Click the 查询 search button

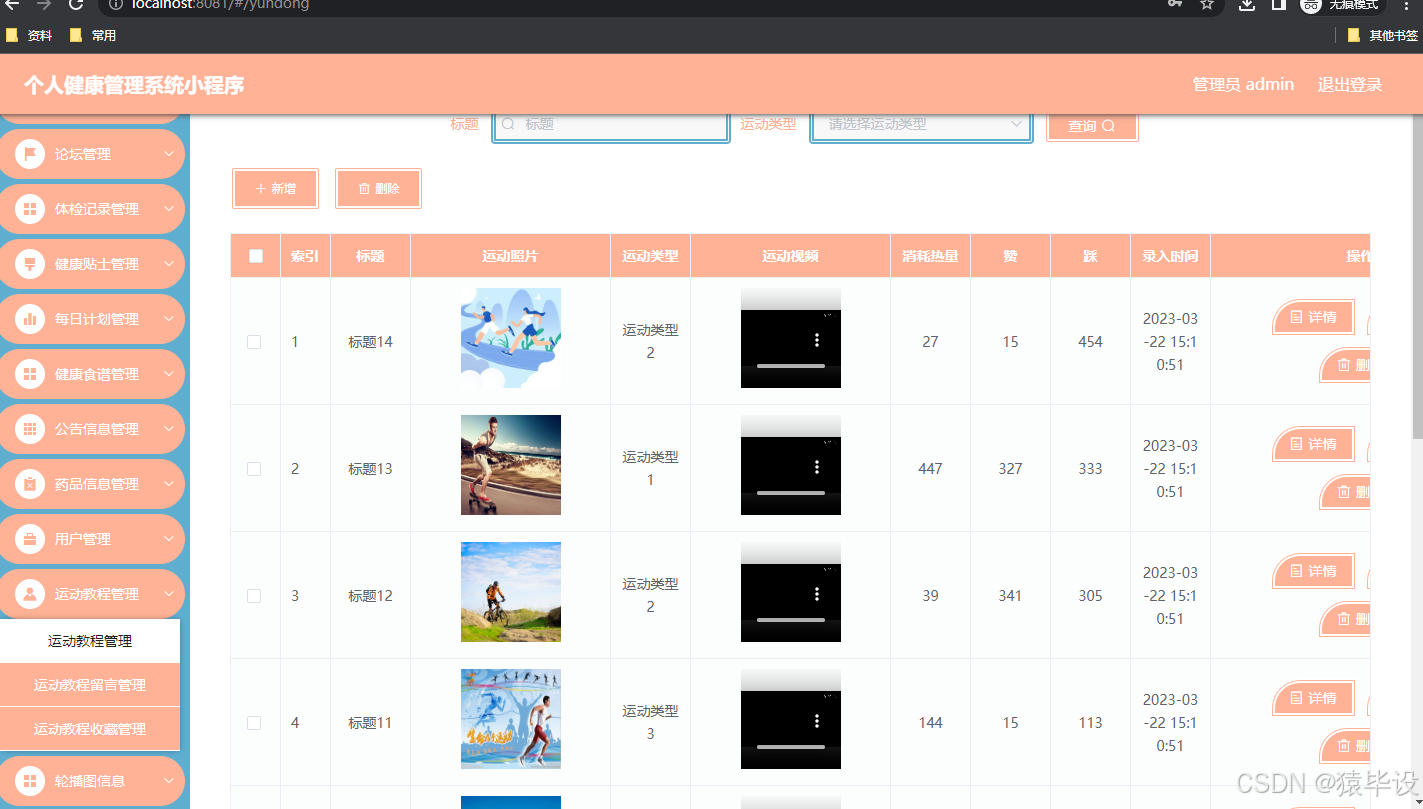pos(1092,126)
